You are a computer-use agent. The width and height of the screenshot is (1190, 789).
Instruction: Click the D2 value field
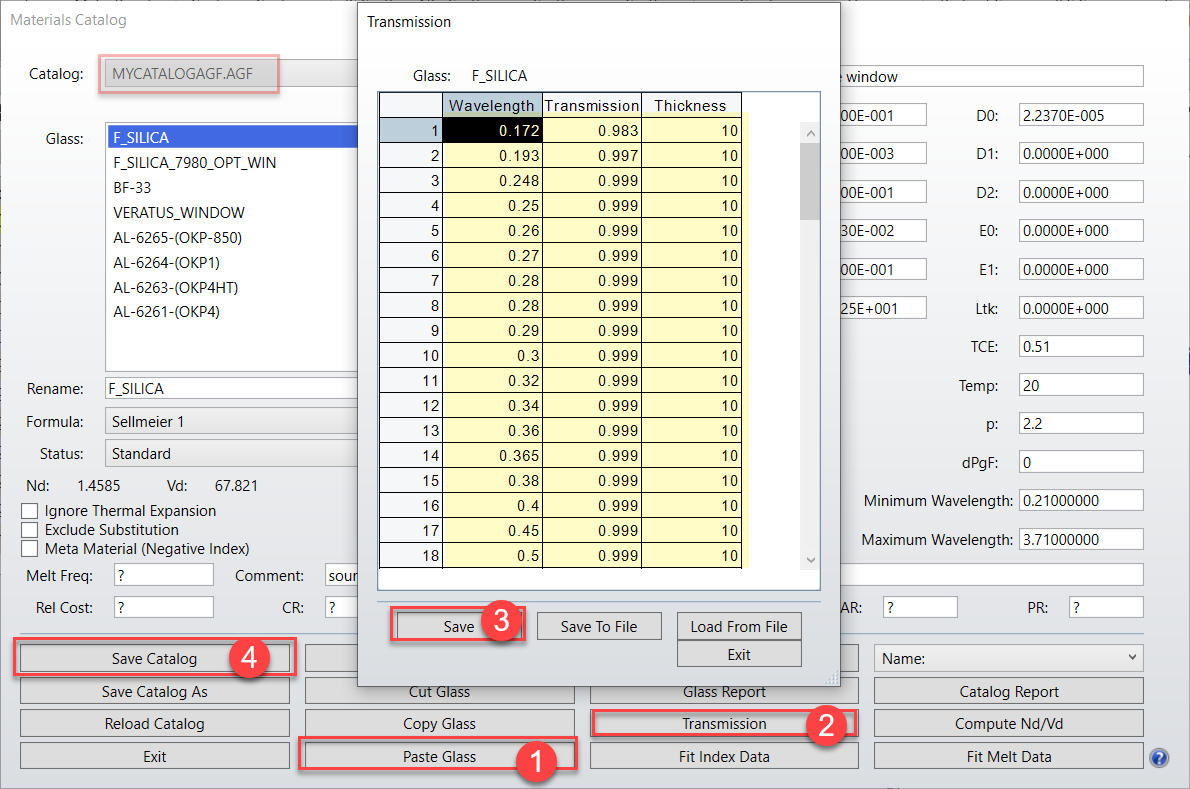click(x=1081, y=192)
